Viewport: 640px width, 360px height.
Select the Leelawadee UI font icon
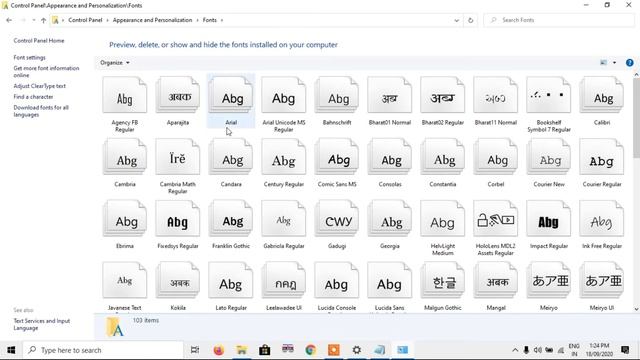click(284, 281)
